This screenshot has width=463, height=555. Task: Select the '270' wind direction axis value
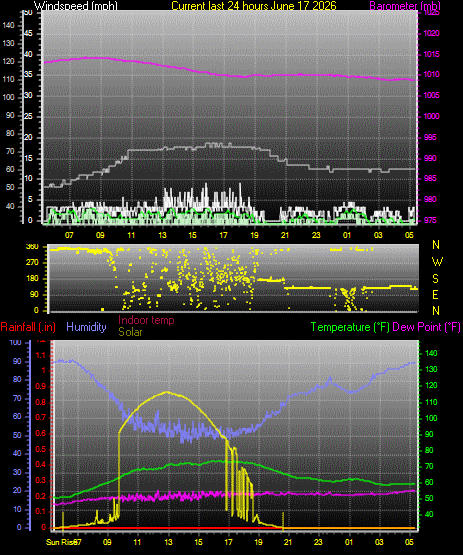(32, 263)
